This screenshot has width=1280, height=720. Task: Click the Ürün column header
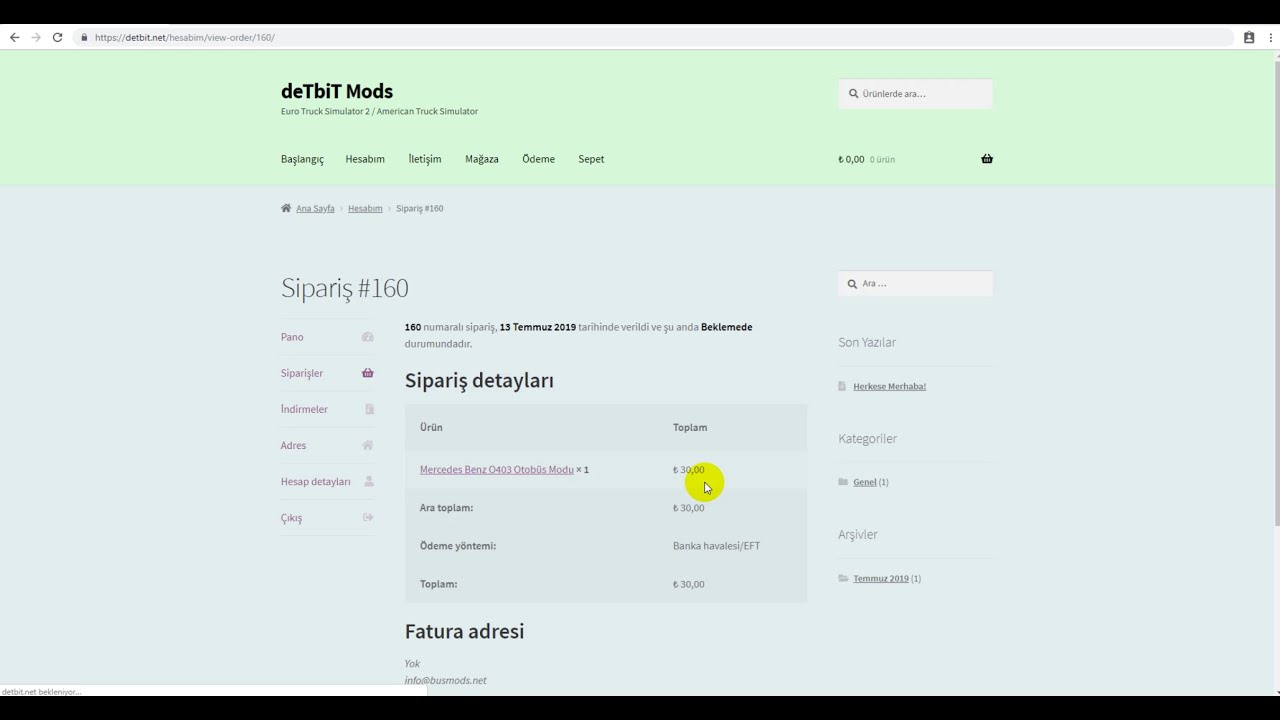(431, 427)
